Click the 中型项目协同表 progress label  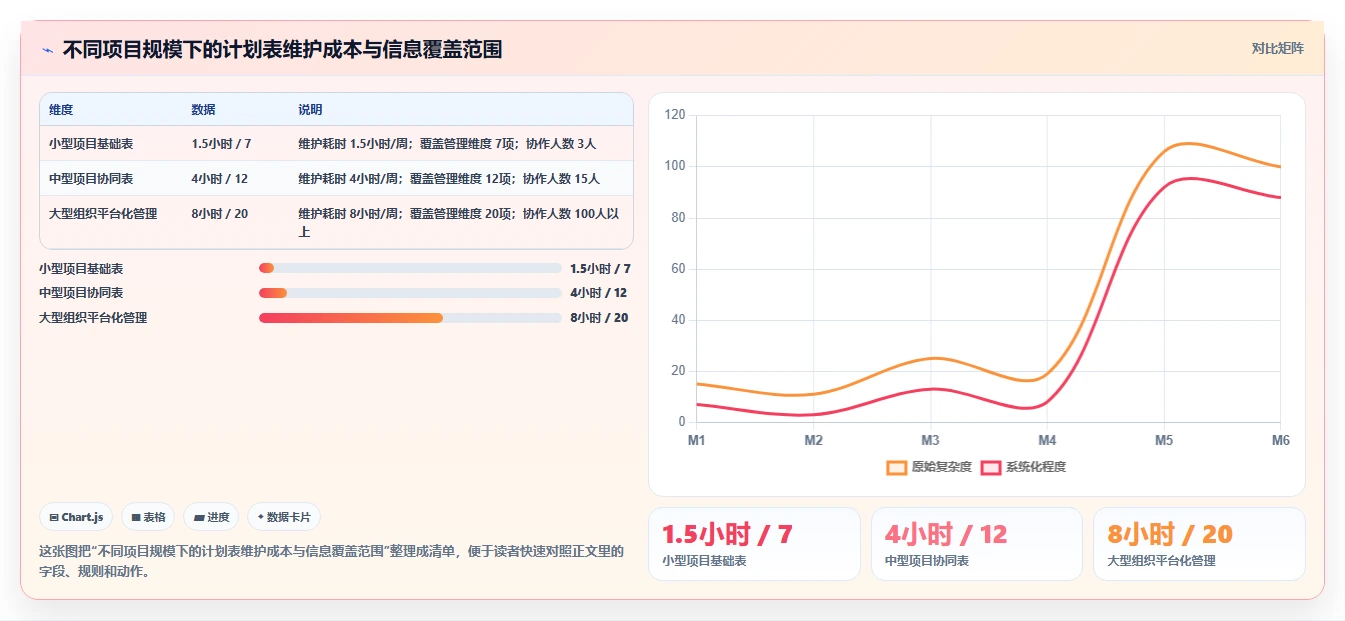coord(81,293)
